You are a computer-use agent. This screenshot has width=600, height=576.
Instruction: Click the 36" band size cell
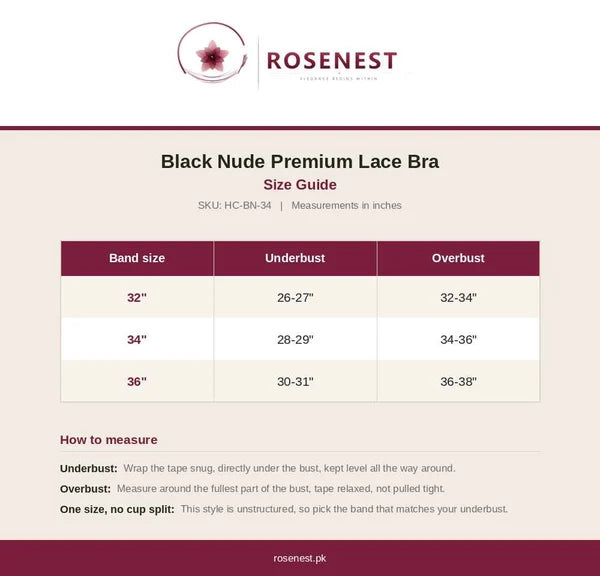[137, 381]
